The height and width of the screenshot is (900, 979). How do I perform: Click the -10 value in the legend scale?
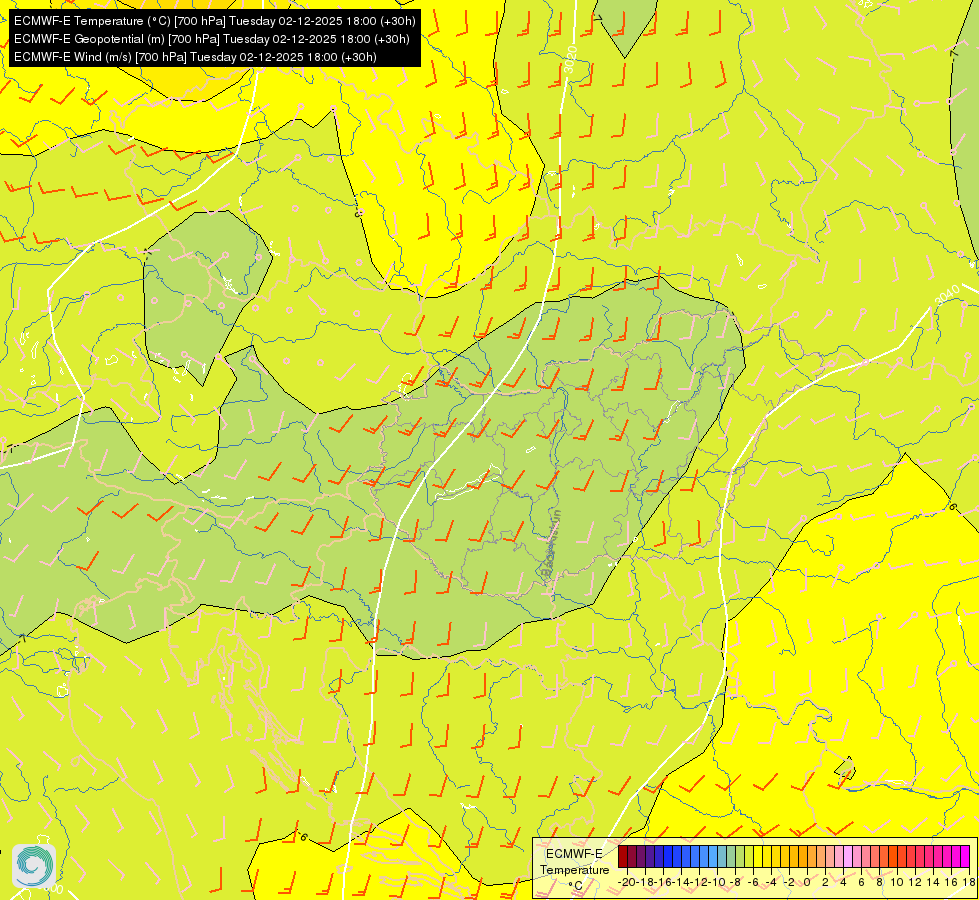[x=717, y=883]
